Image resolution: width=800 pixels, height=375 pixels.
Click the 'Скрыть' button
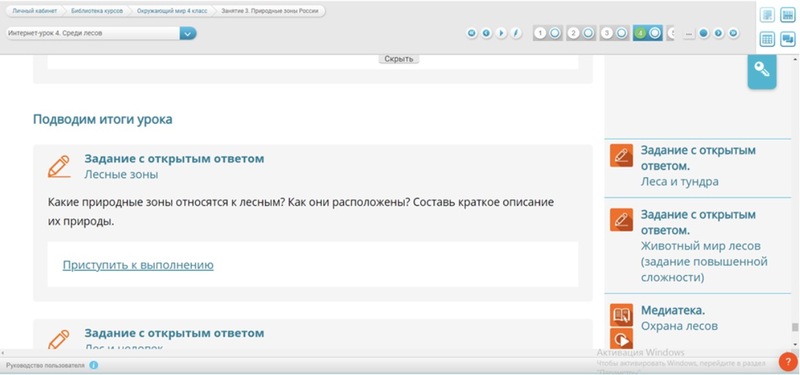click(398, 59)
